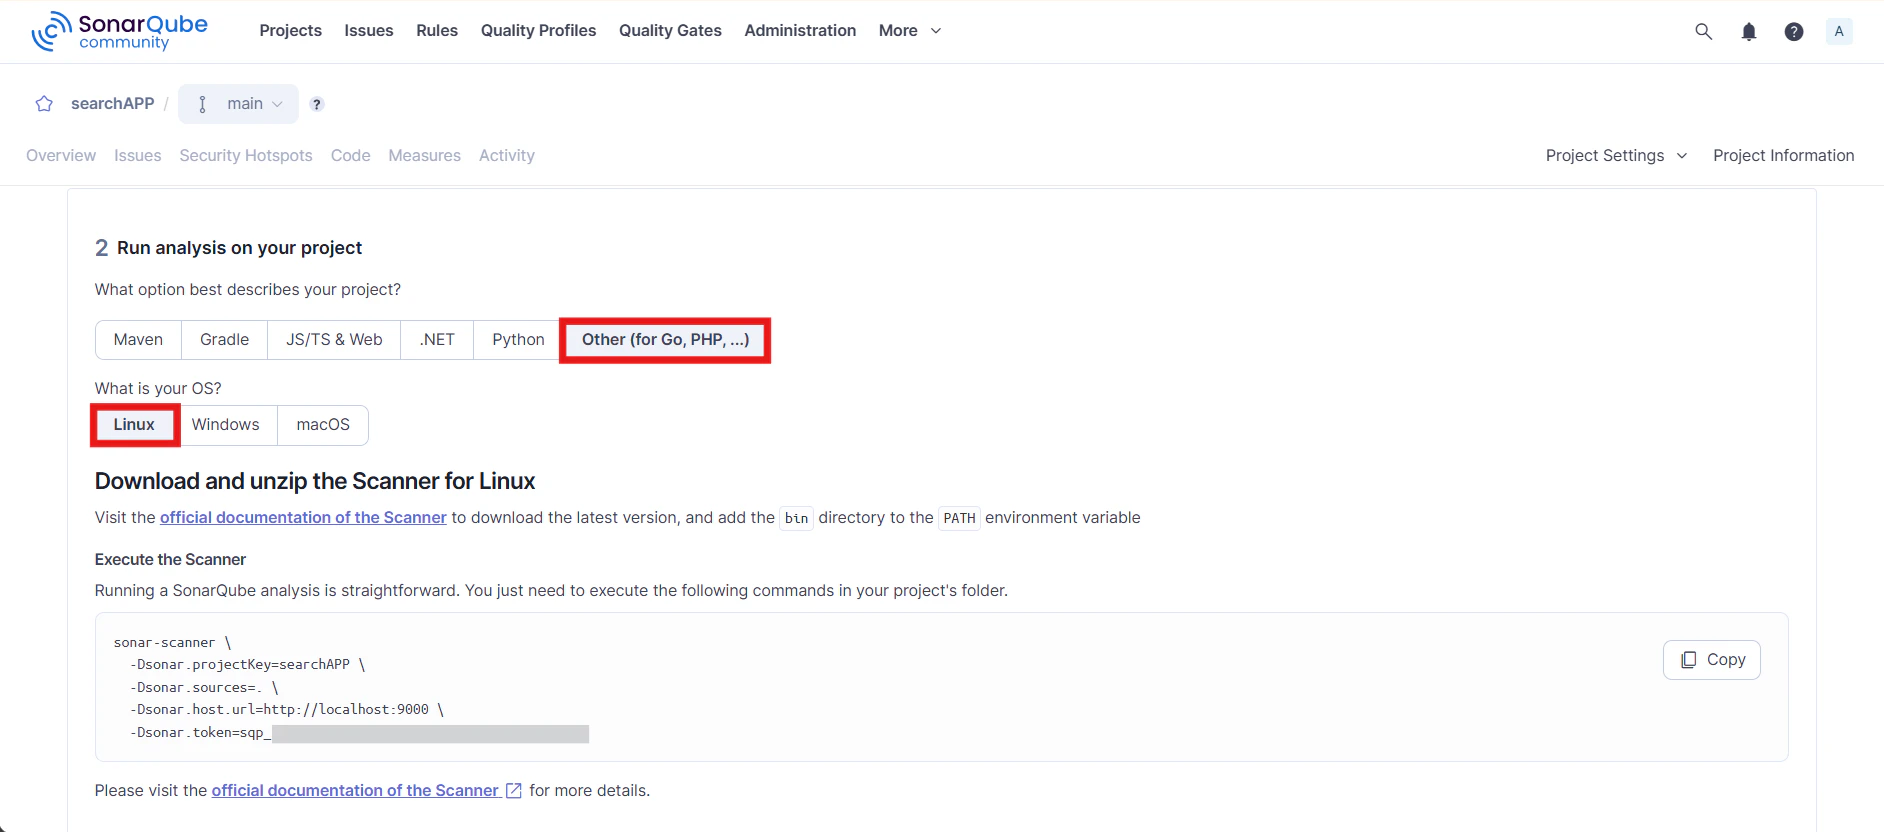1884x832 pixels.
Task: Copy the sonar-scanner command
Action: (1712, 660)
